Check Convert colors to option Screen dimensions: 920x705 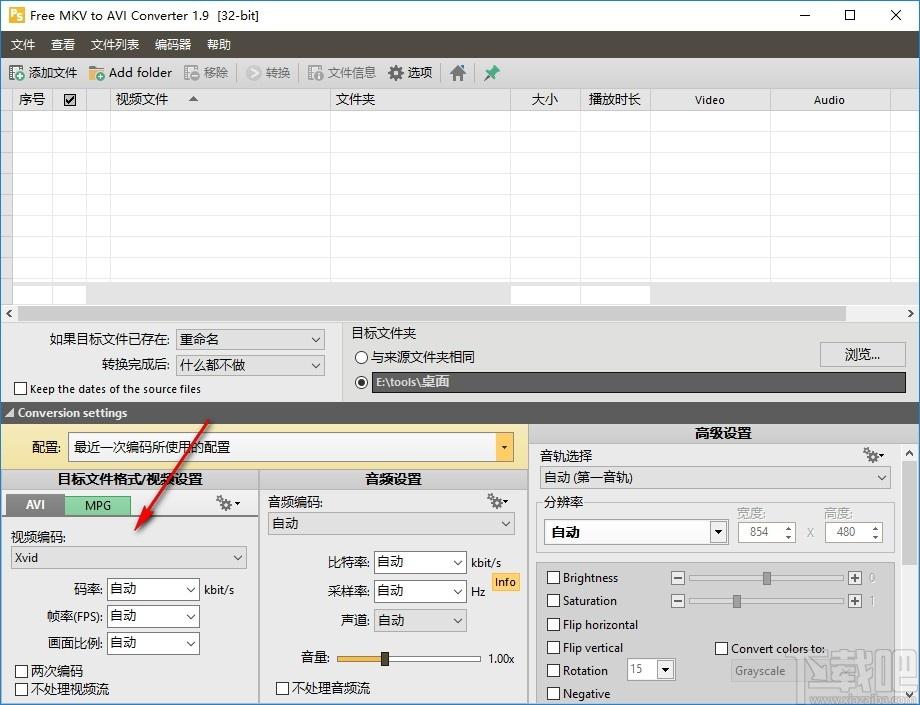click(x=722, y=649)
